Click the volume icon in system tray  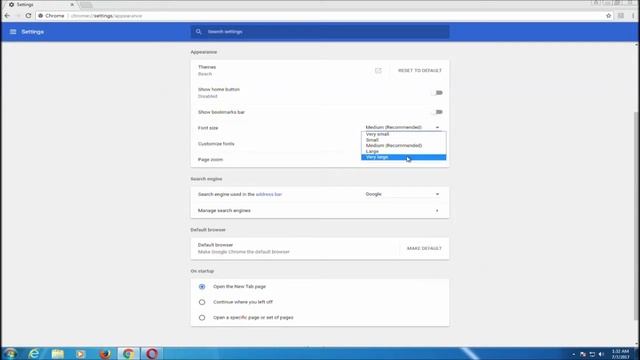click(x=601, y=354)
